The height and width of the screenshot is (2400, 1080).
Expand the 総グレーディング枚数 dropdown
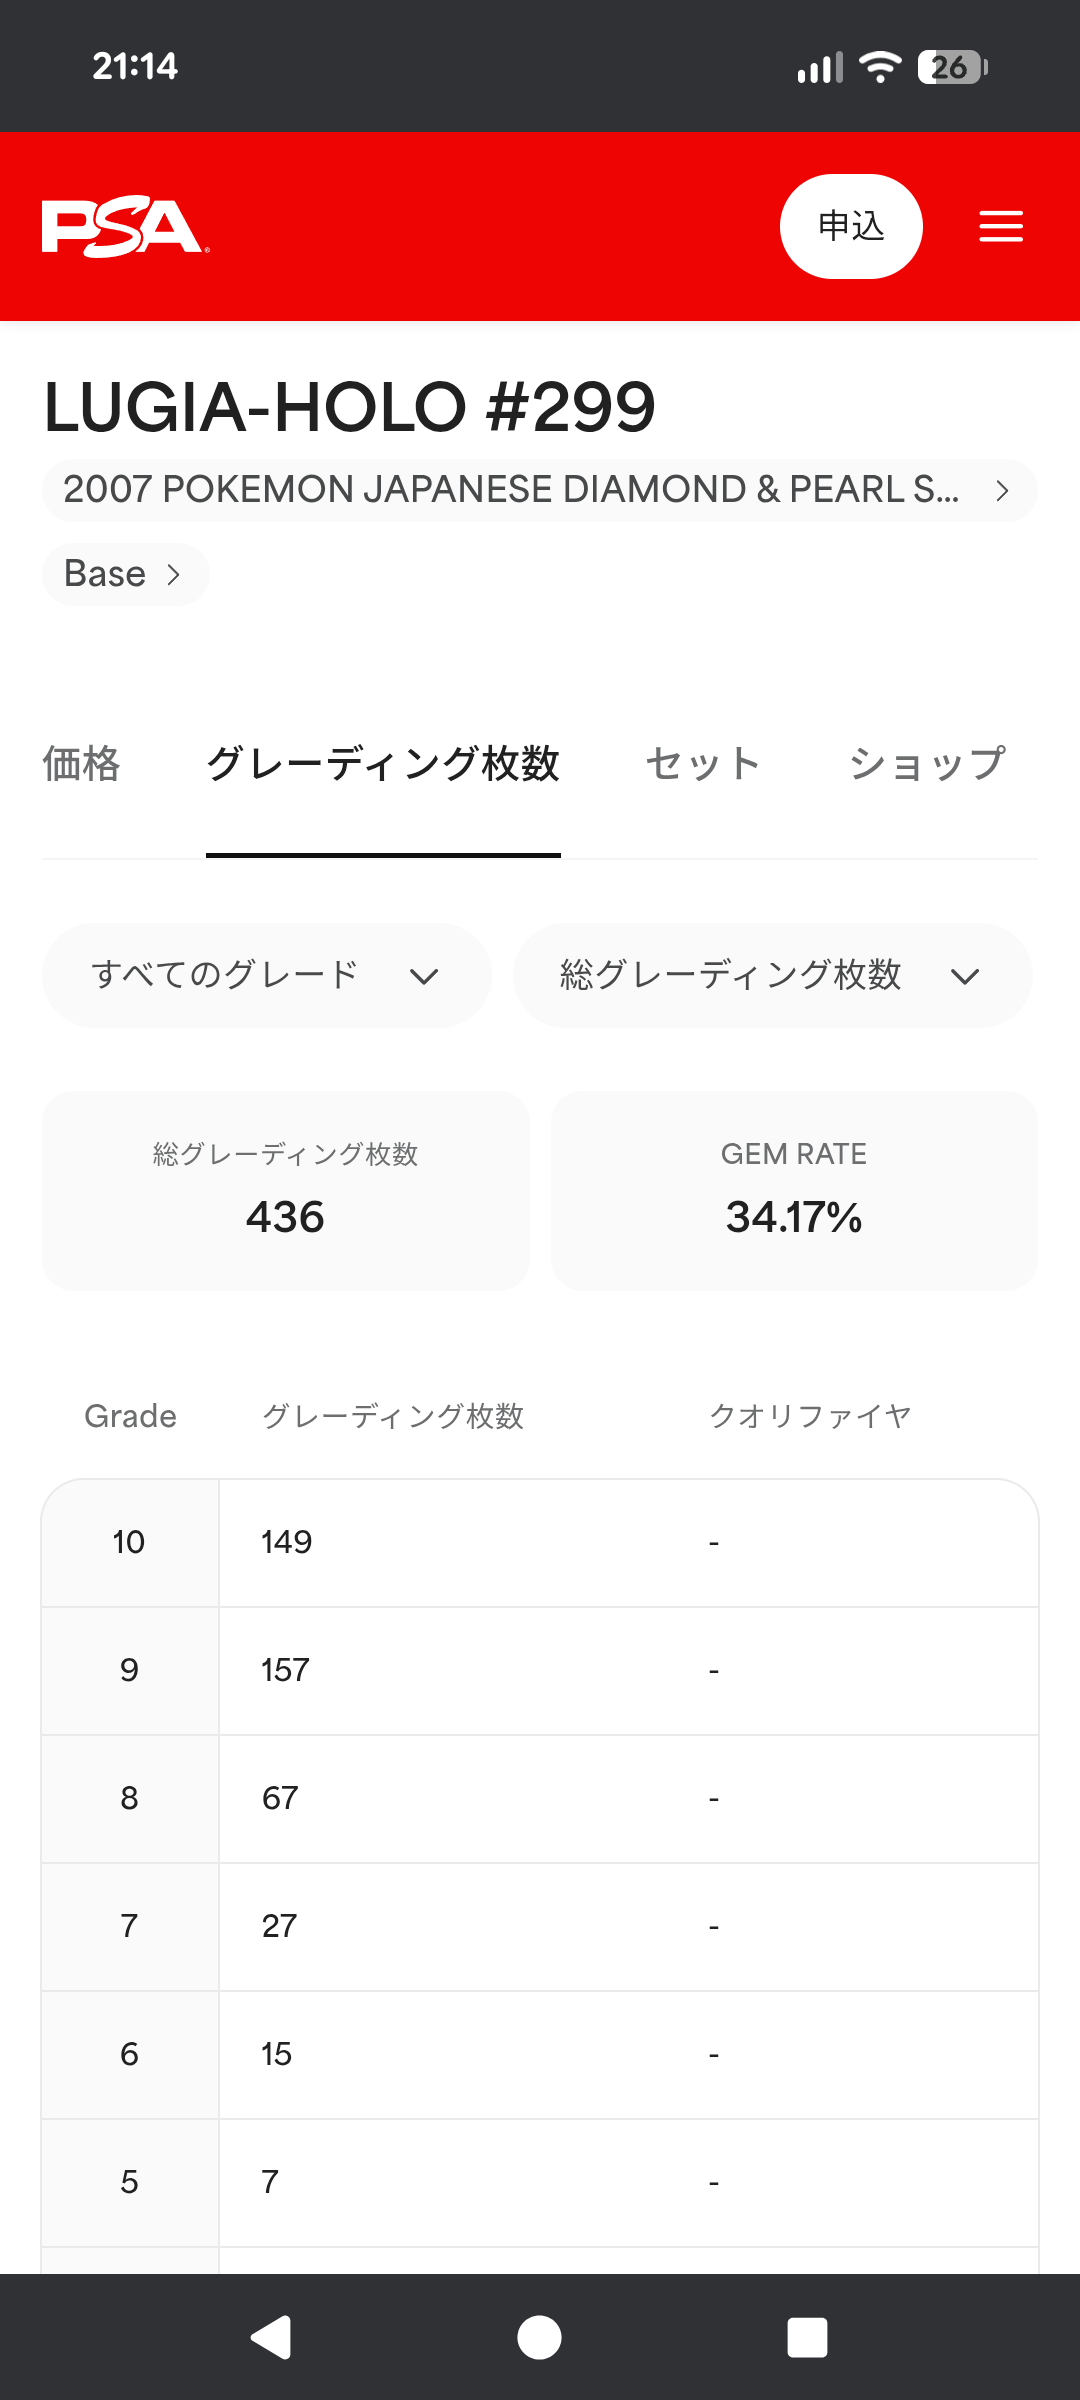pos(772,975)
